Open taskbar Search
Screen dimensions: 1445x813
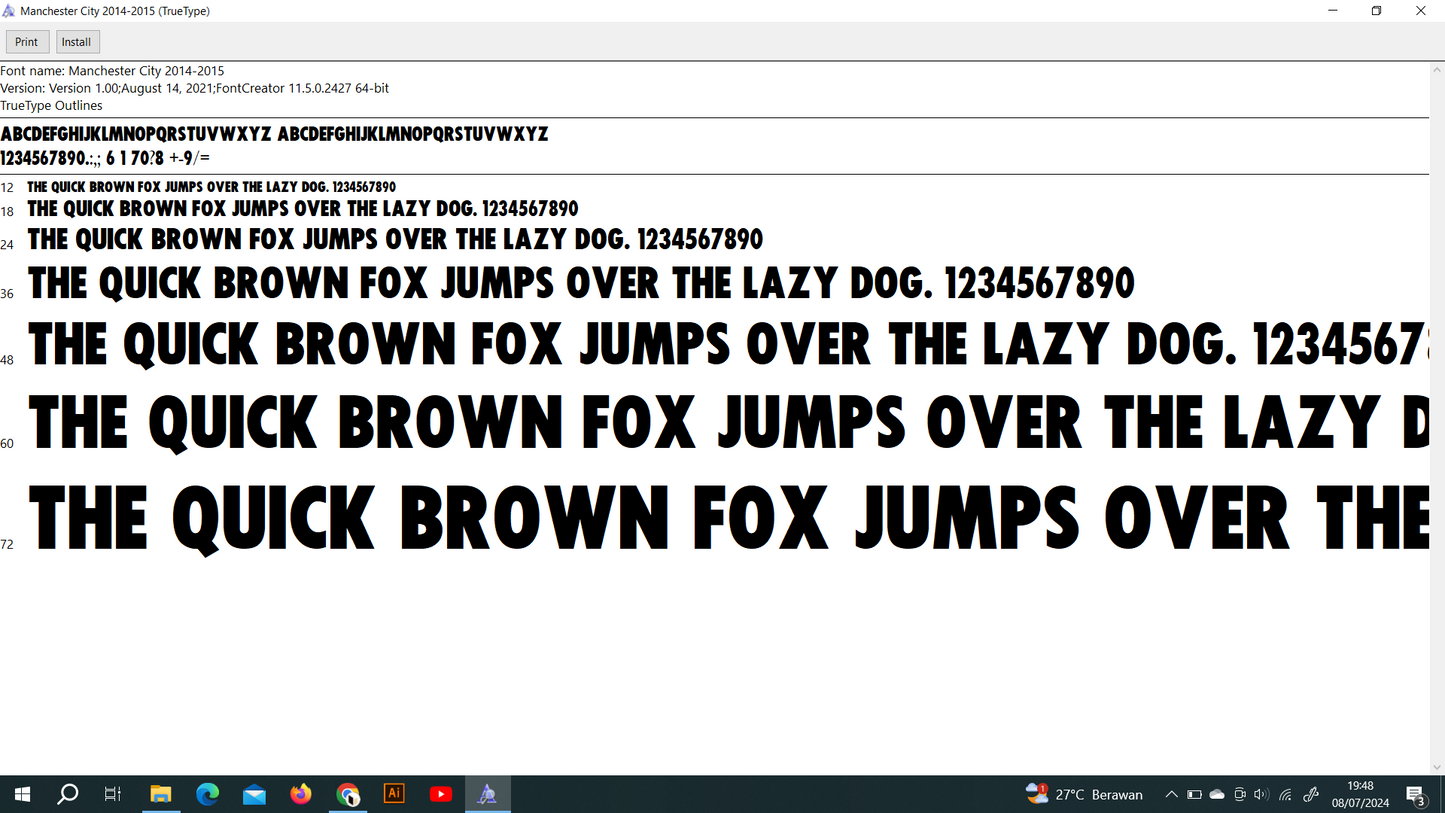(x=67, y=794)
